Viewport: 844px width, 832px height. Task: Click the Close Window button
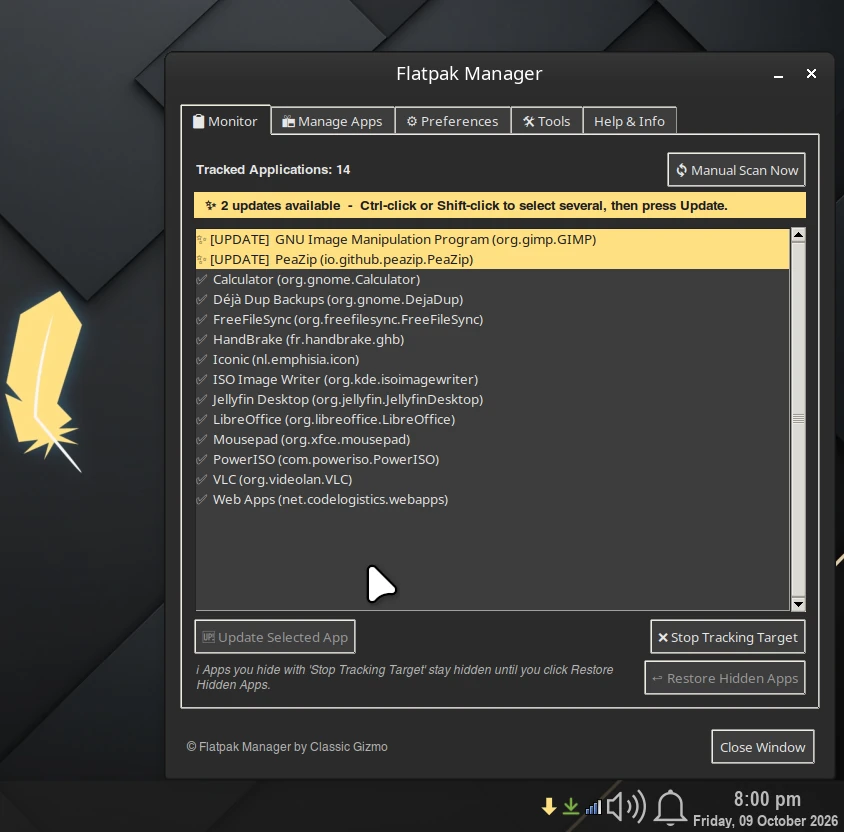pyautogui.click(x=763, y=747)
